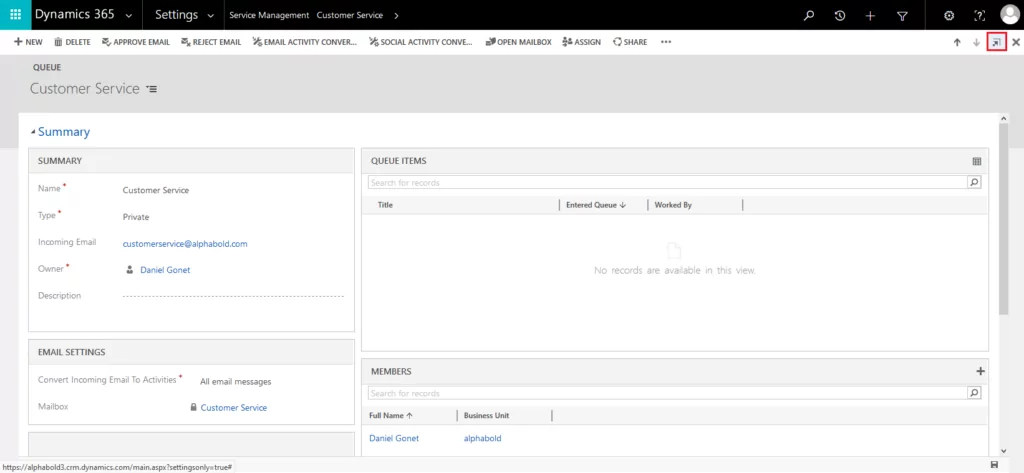Screen dimensions: 1024x473
Task: Click the scrollbar down arrow
Action: 1004,451
